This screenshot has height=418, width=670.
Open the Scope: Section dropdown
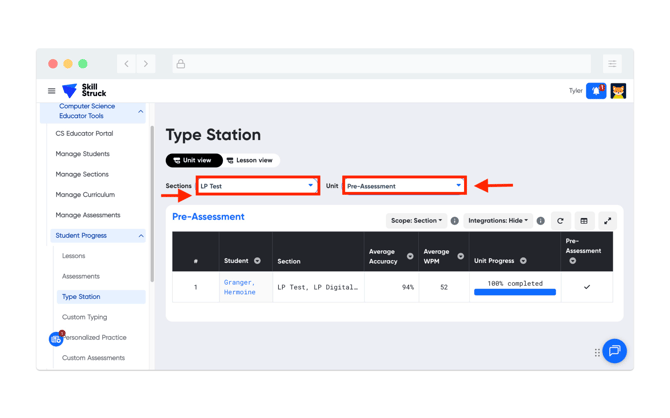(x=416, y=221)
